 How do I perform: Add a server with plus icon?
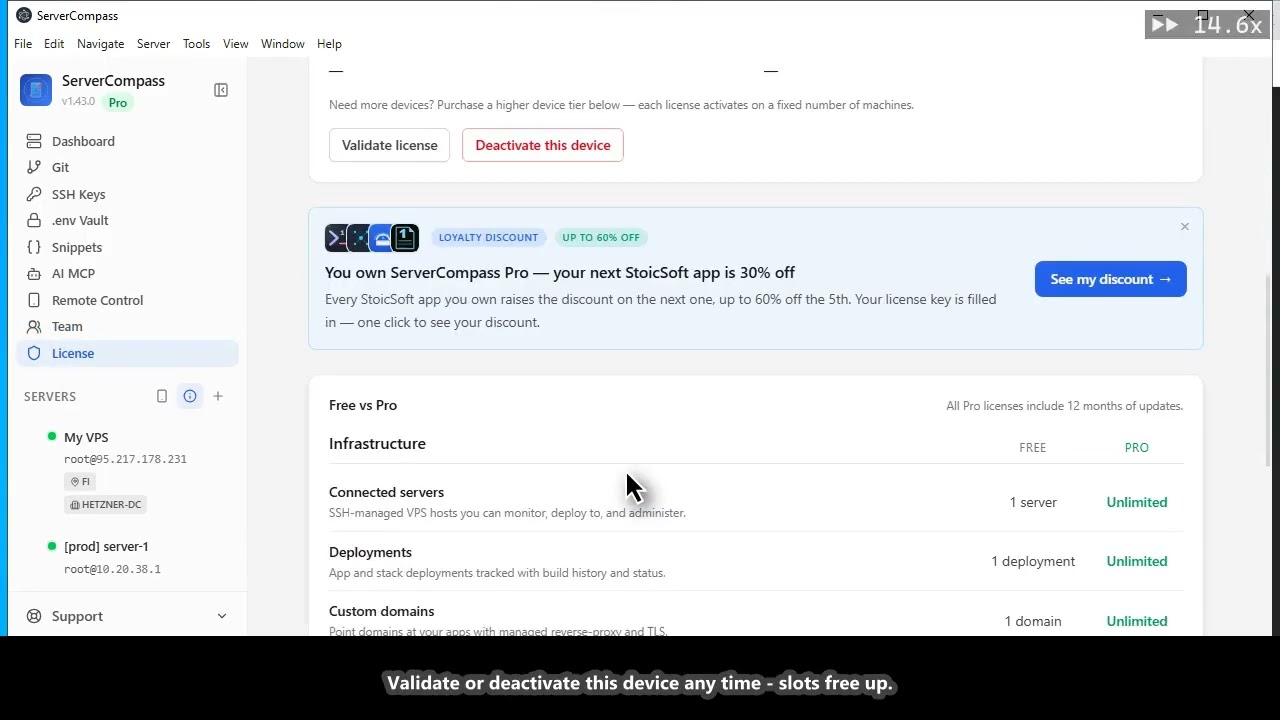pyautogui.click(x=218, y=396)
